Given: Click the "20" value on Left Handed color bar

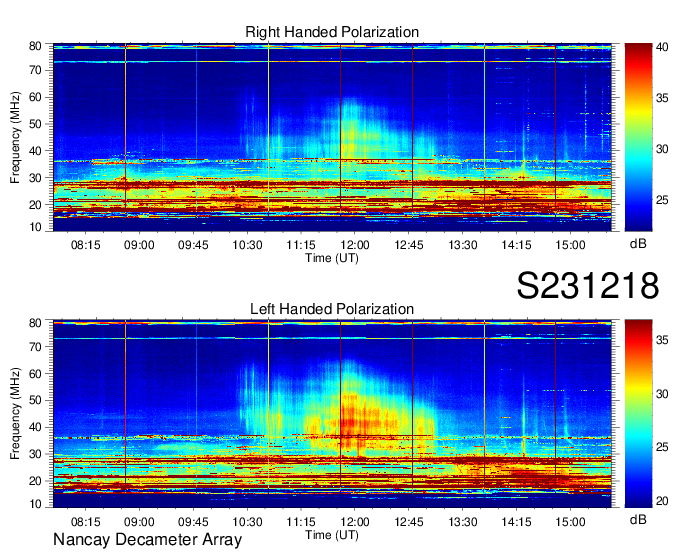Looking at the screenshot, I should point(662,501).
